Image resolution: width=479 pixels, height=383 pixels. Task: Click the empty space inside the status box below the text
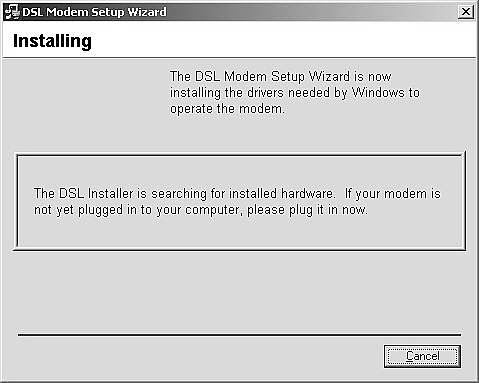point(240,233)
